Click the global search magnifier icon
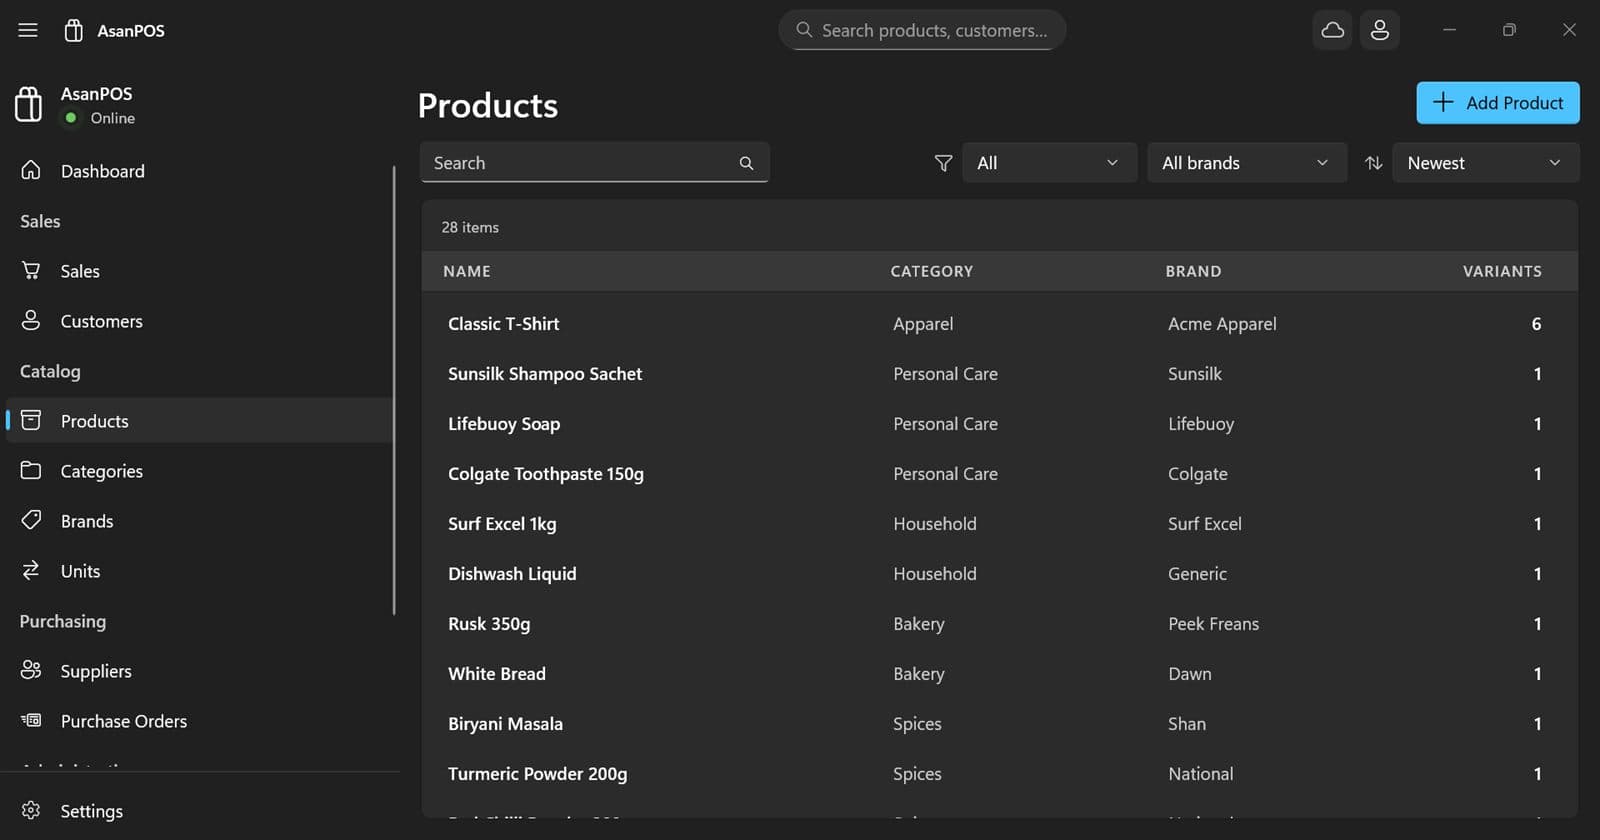 [804, 30]
